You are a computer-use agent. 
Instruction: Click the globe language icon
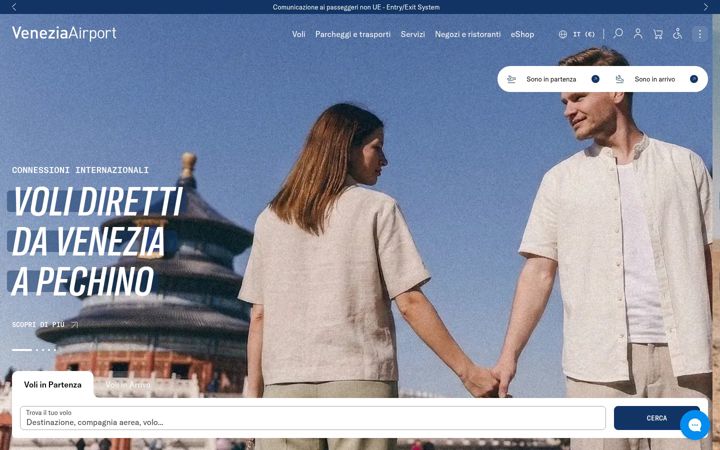(x=562, y=34)
